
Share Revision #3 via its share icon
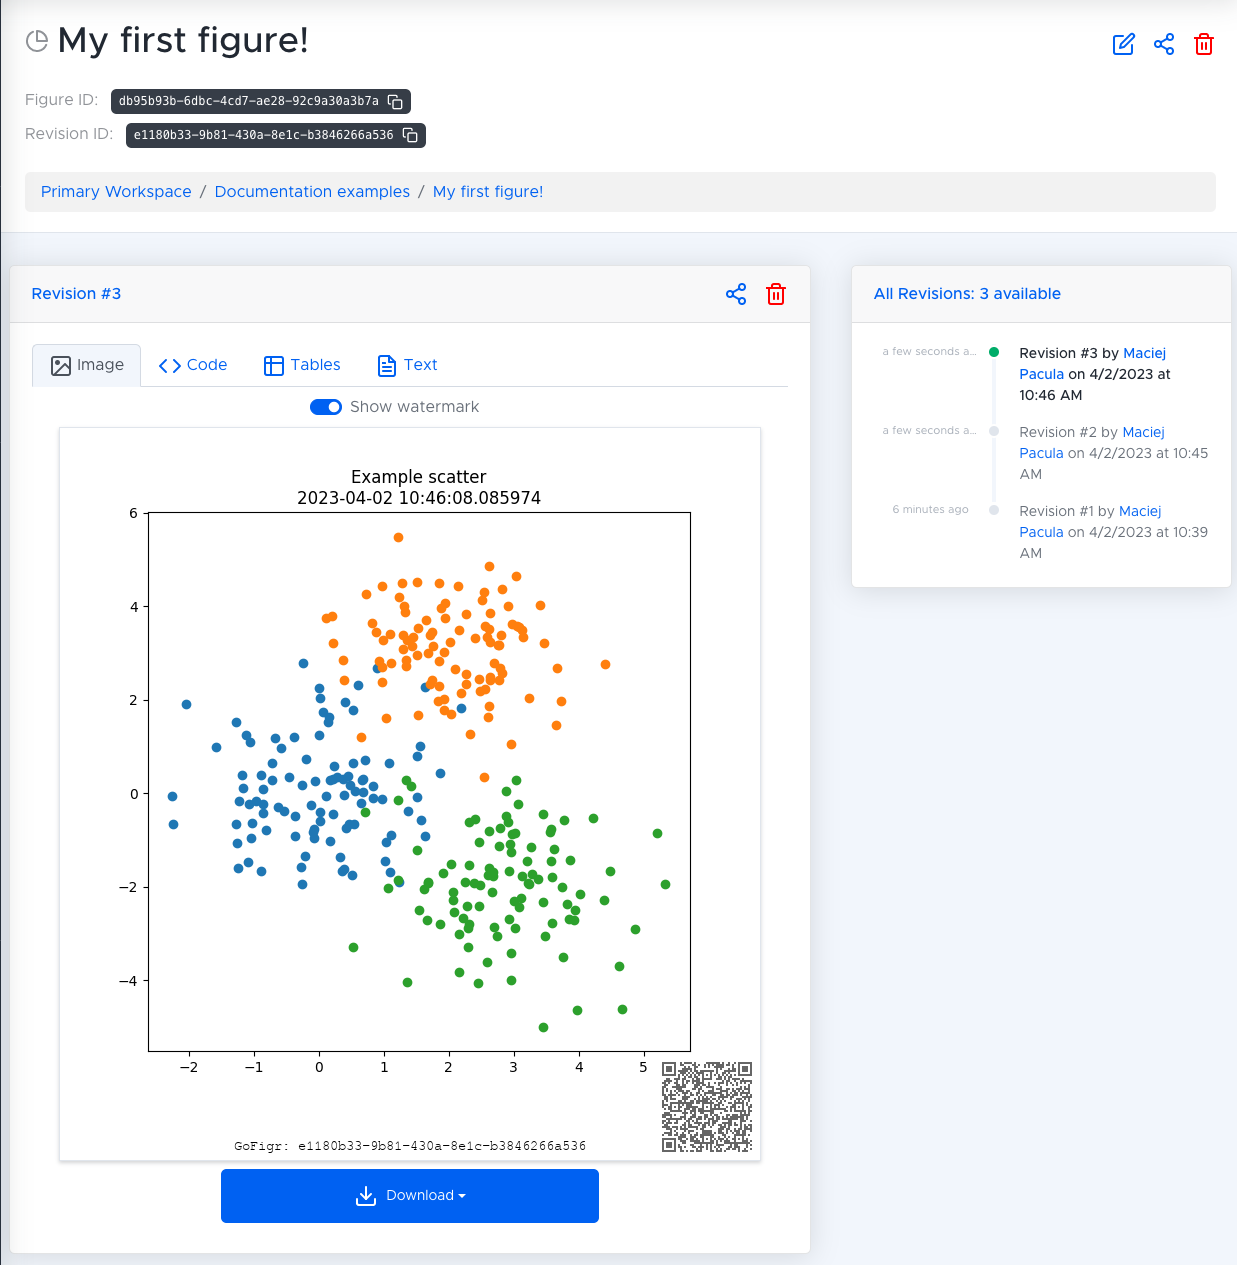tap(736, 294)
